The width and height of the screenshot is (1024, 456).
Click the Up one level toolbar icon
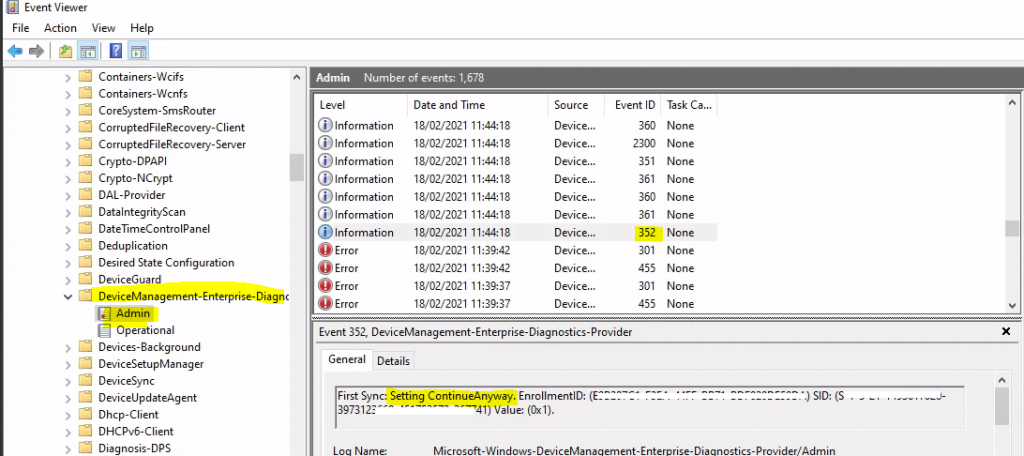(x=65, y=51)
